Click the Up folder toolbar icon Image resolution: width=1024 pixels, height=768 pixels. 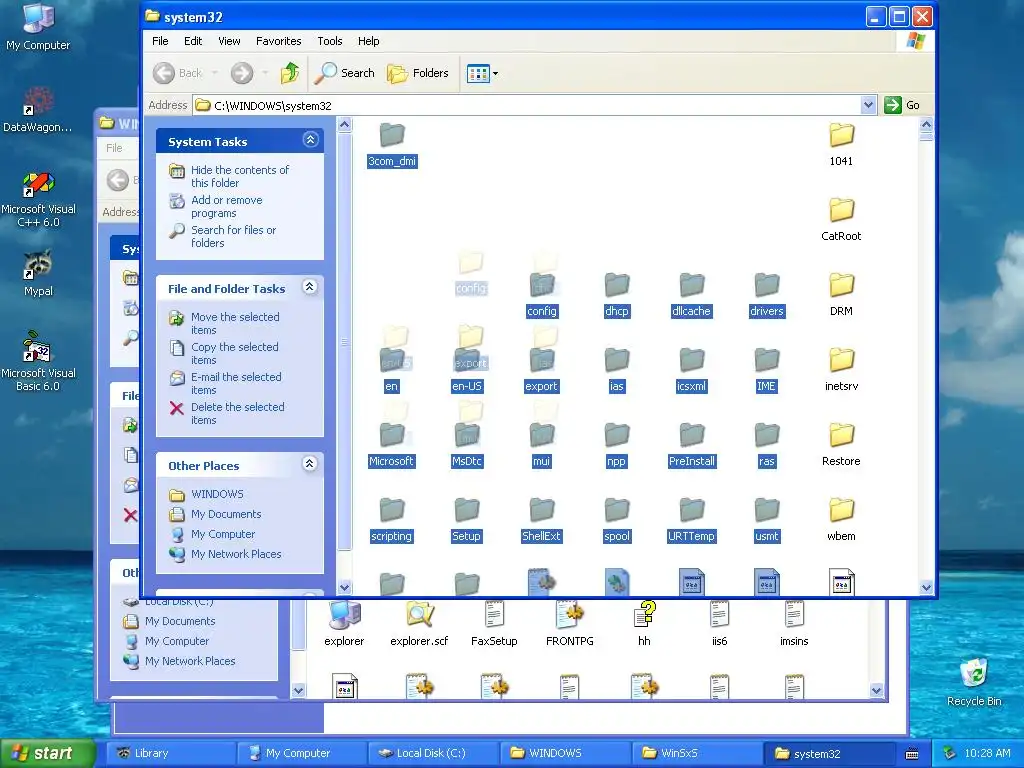click(290, 73)
